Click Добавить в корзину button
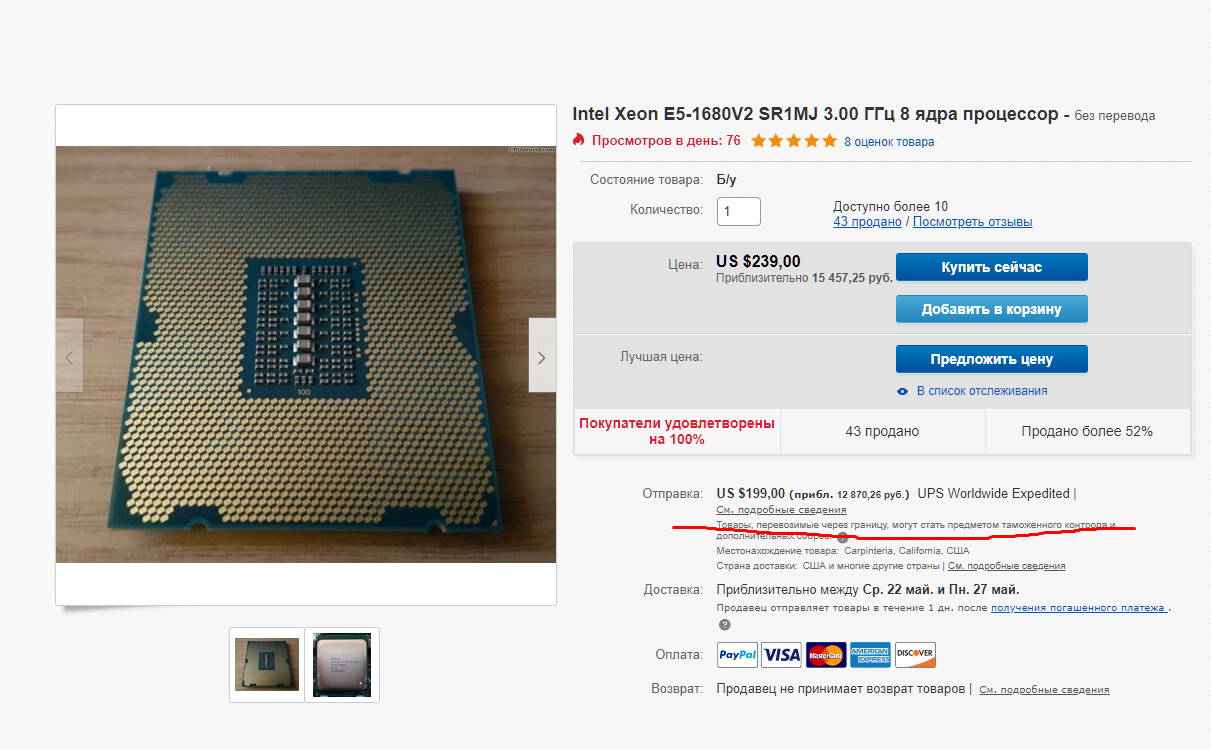 click(991, 309)
